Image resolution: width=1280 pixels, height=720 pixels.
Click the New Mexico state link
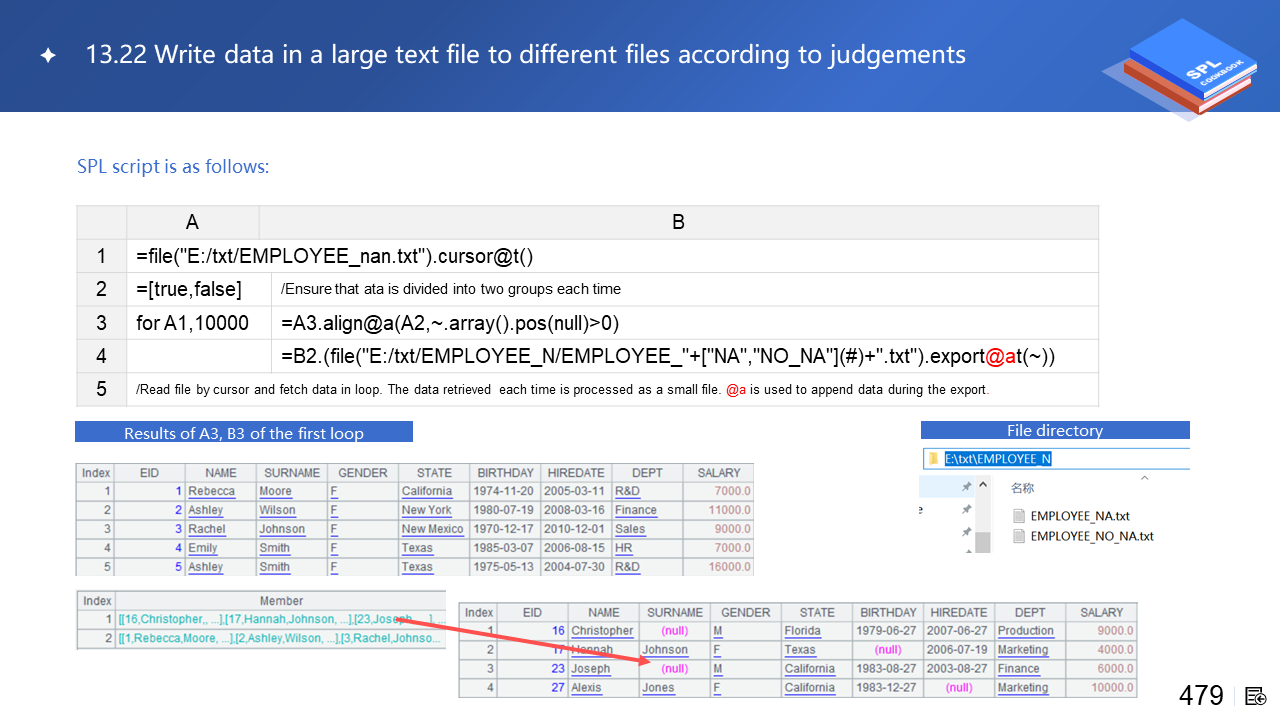432,529
